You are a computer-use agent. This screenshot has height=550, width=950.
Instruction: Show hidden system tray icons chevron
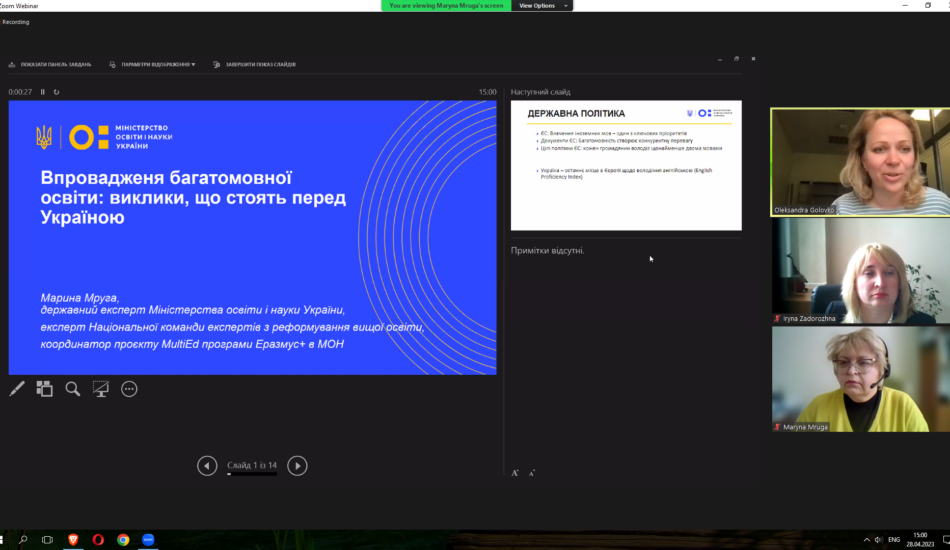(865, 540)
